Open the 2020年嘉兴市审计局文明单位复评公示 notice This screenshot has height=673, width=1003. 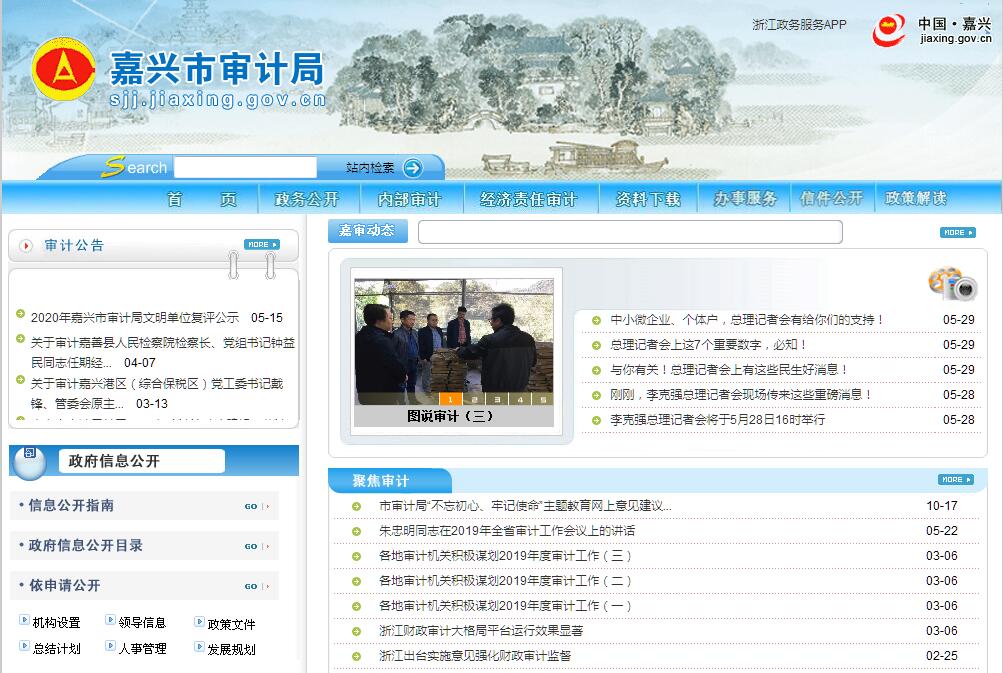135,318
